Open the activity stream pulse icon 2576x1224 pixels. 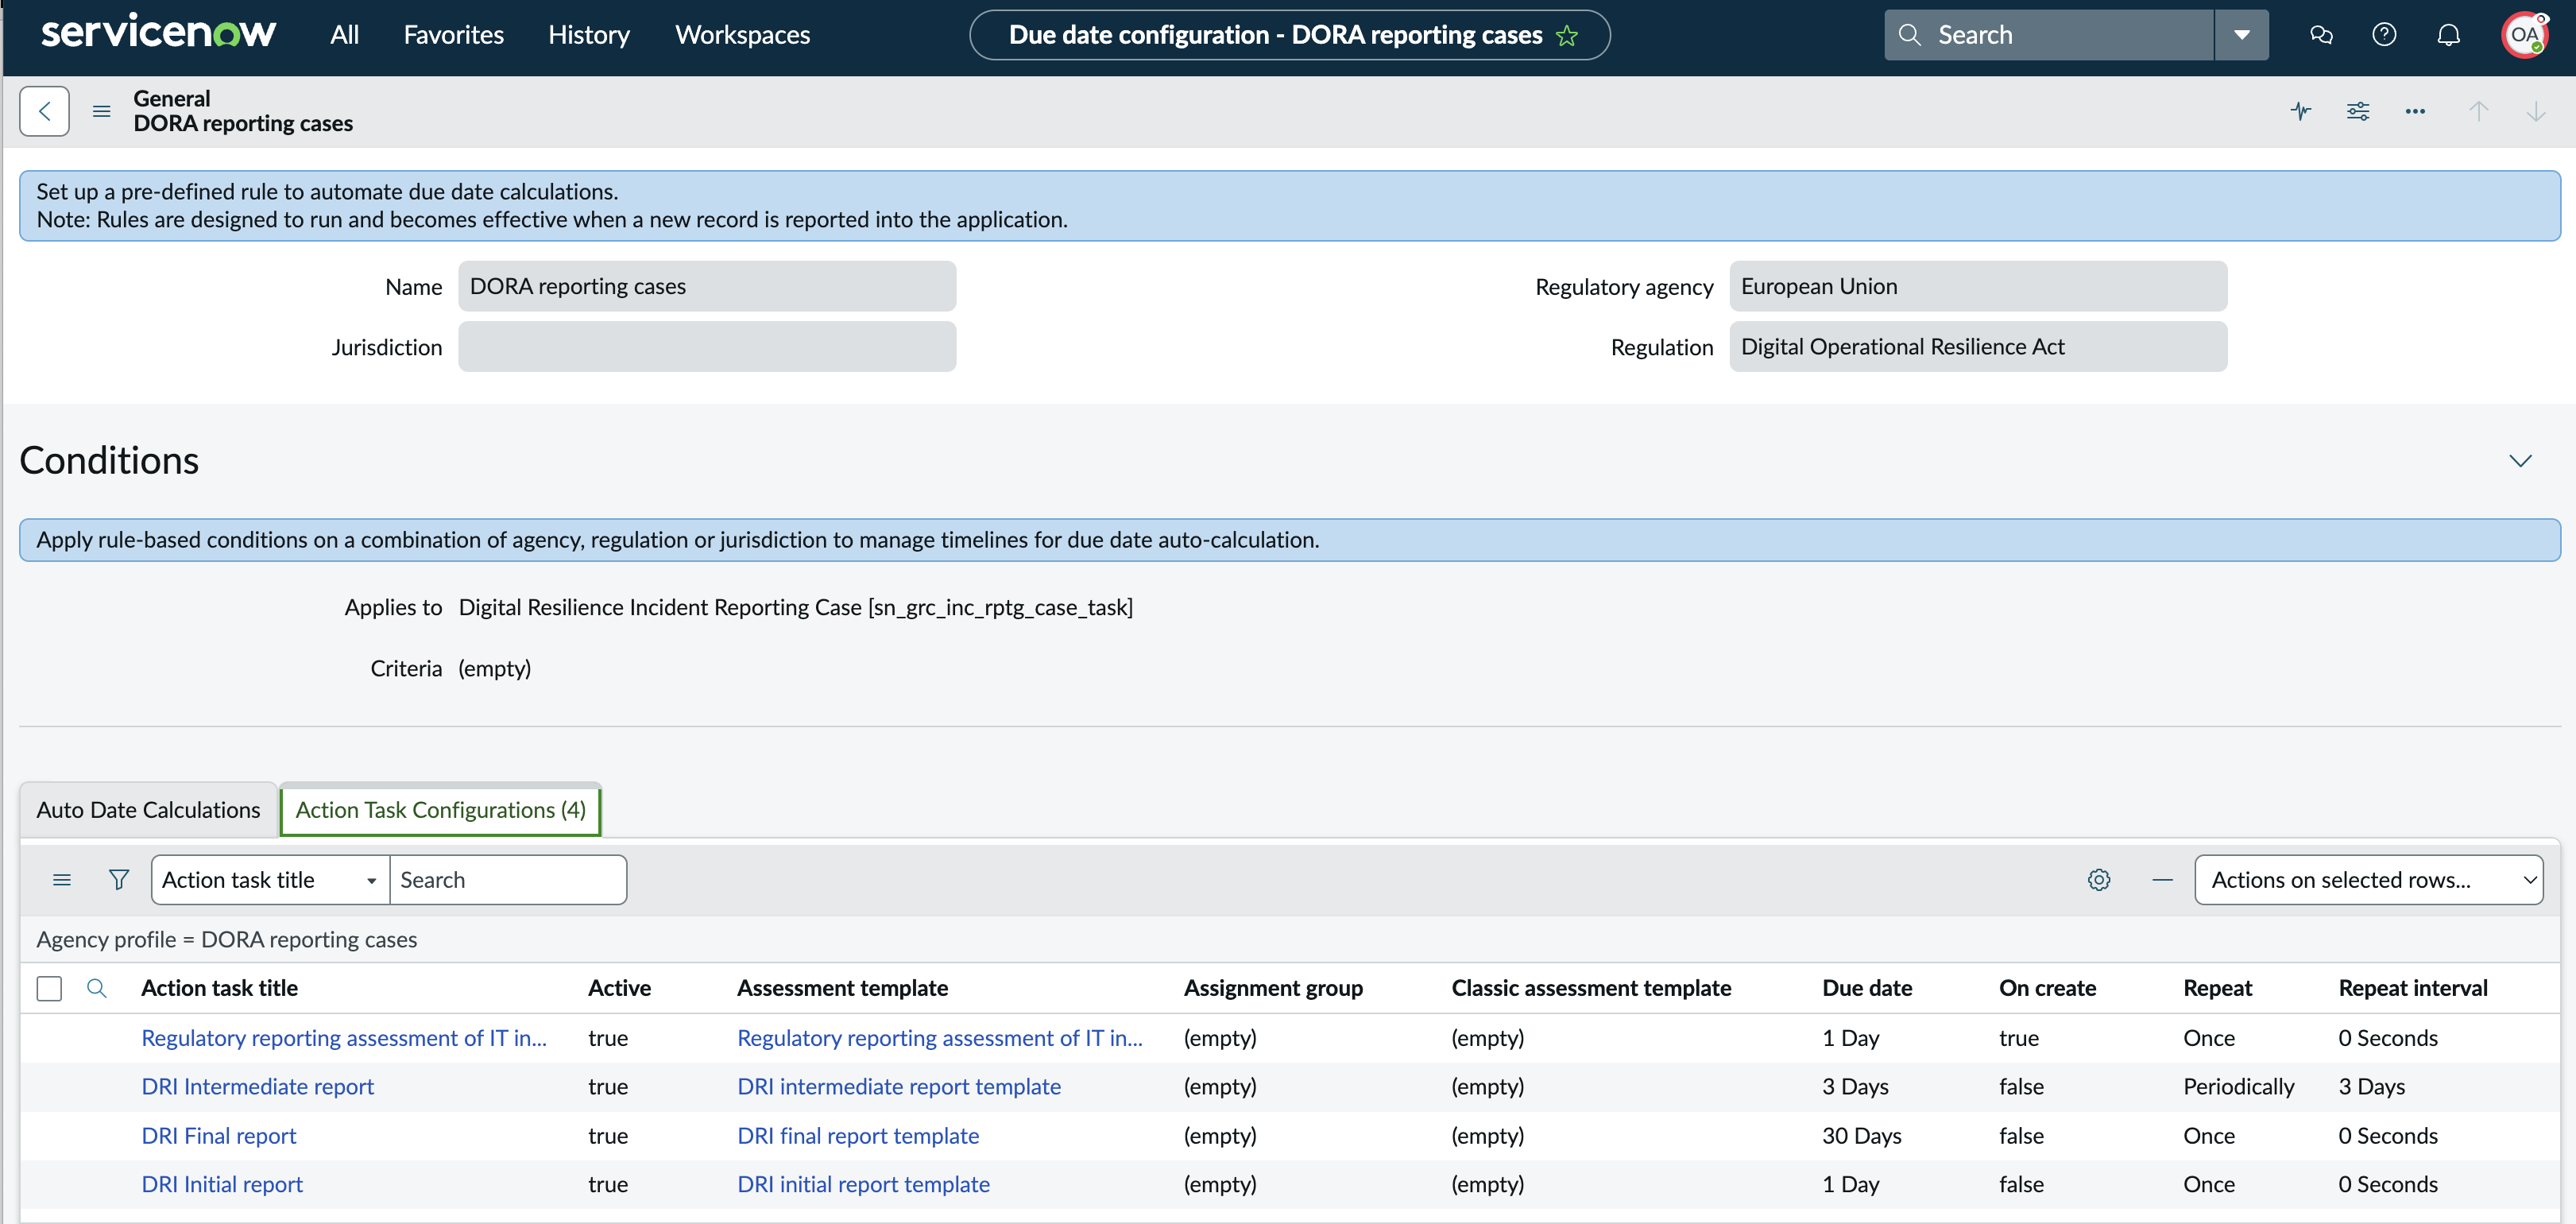point(2301,111)
